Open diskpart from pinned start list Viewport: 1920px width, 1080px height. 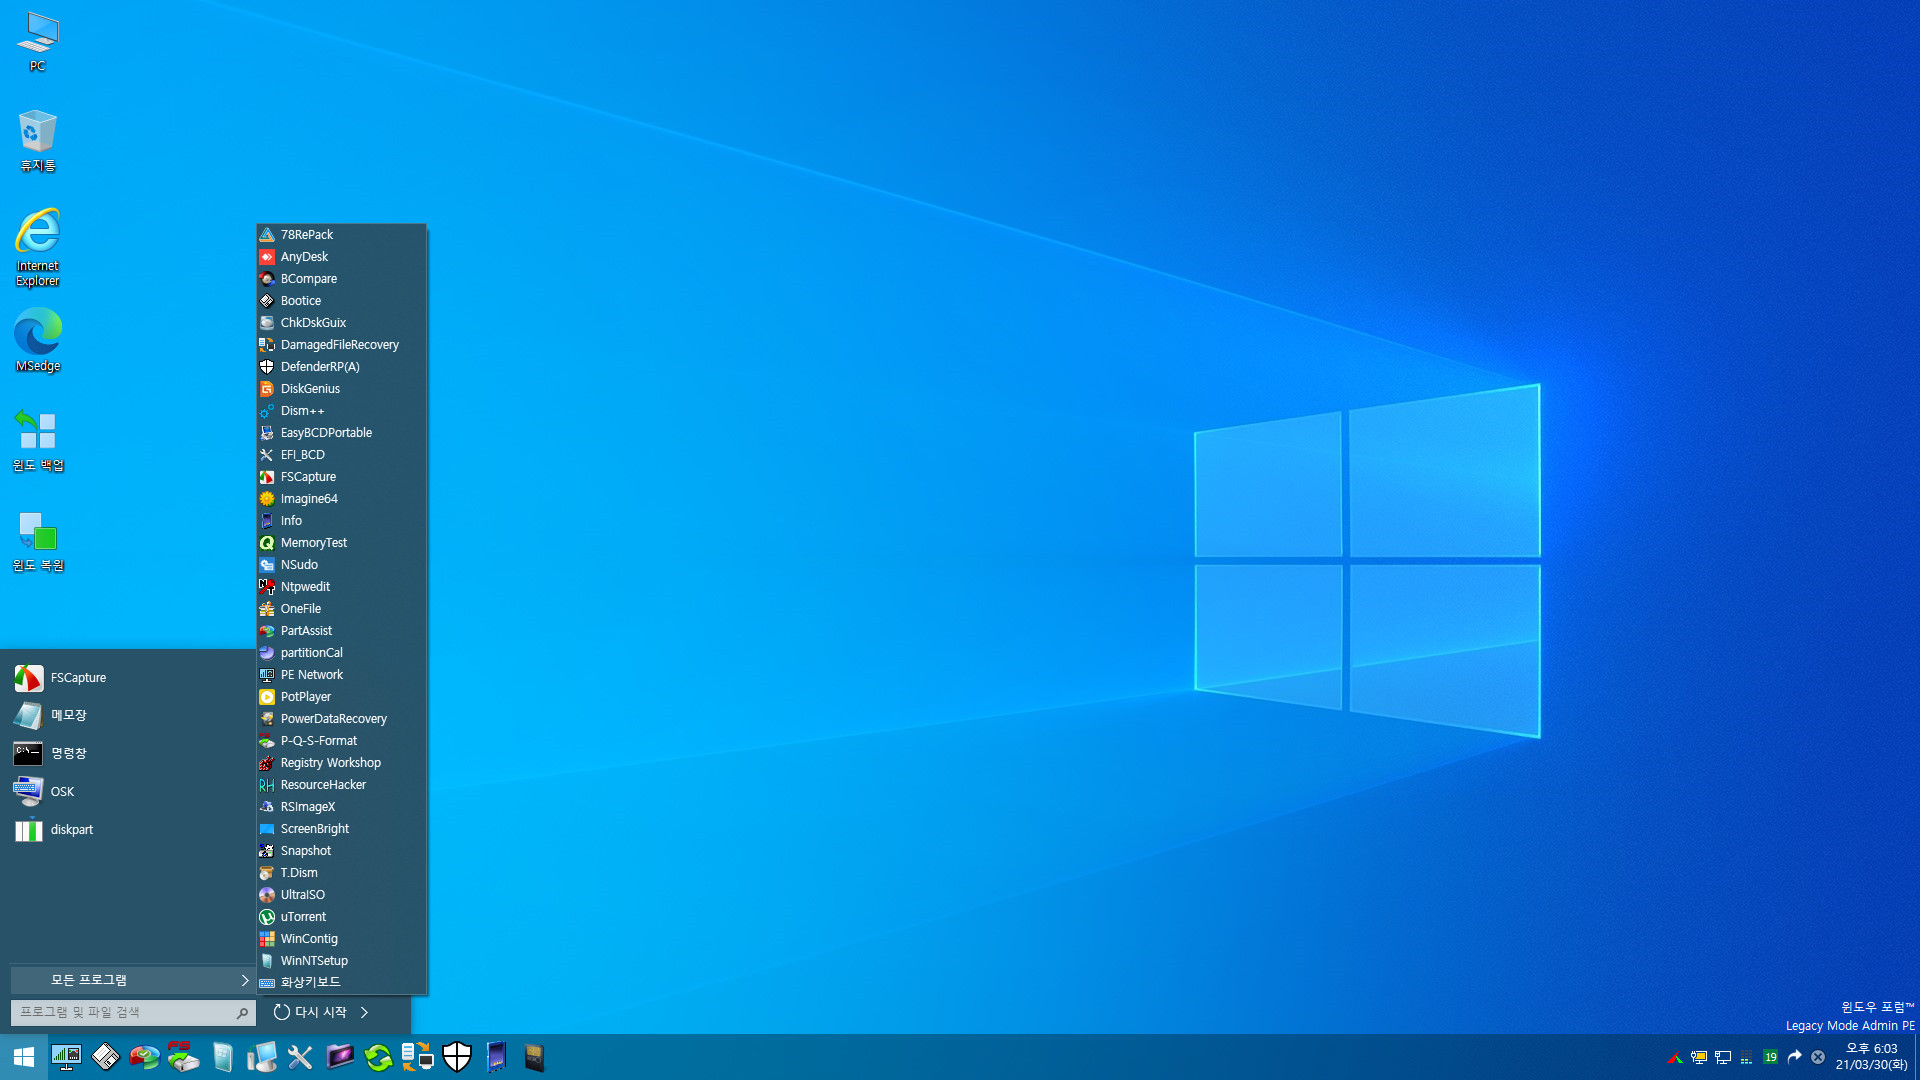(x=128, y=830)
